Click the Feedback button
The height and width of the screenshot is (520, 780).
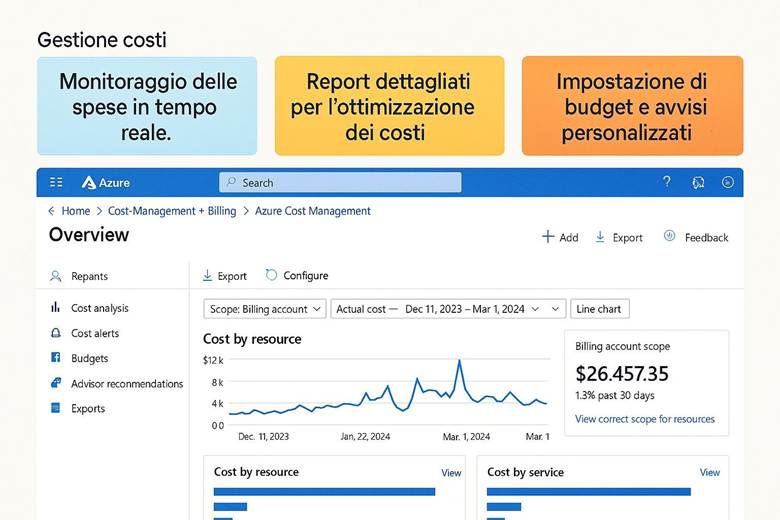click(x=696, y=237)
